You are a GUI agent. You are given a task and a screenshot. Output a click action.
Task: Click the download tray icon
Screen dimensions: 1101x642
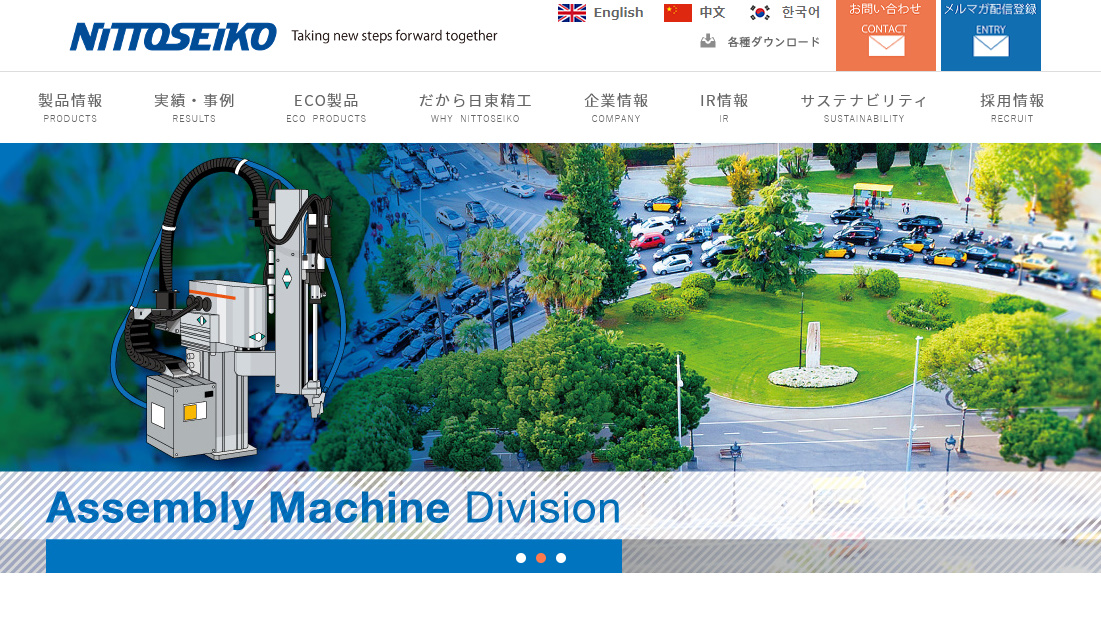tap(708, 41)
